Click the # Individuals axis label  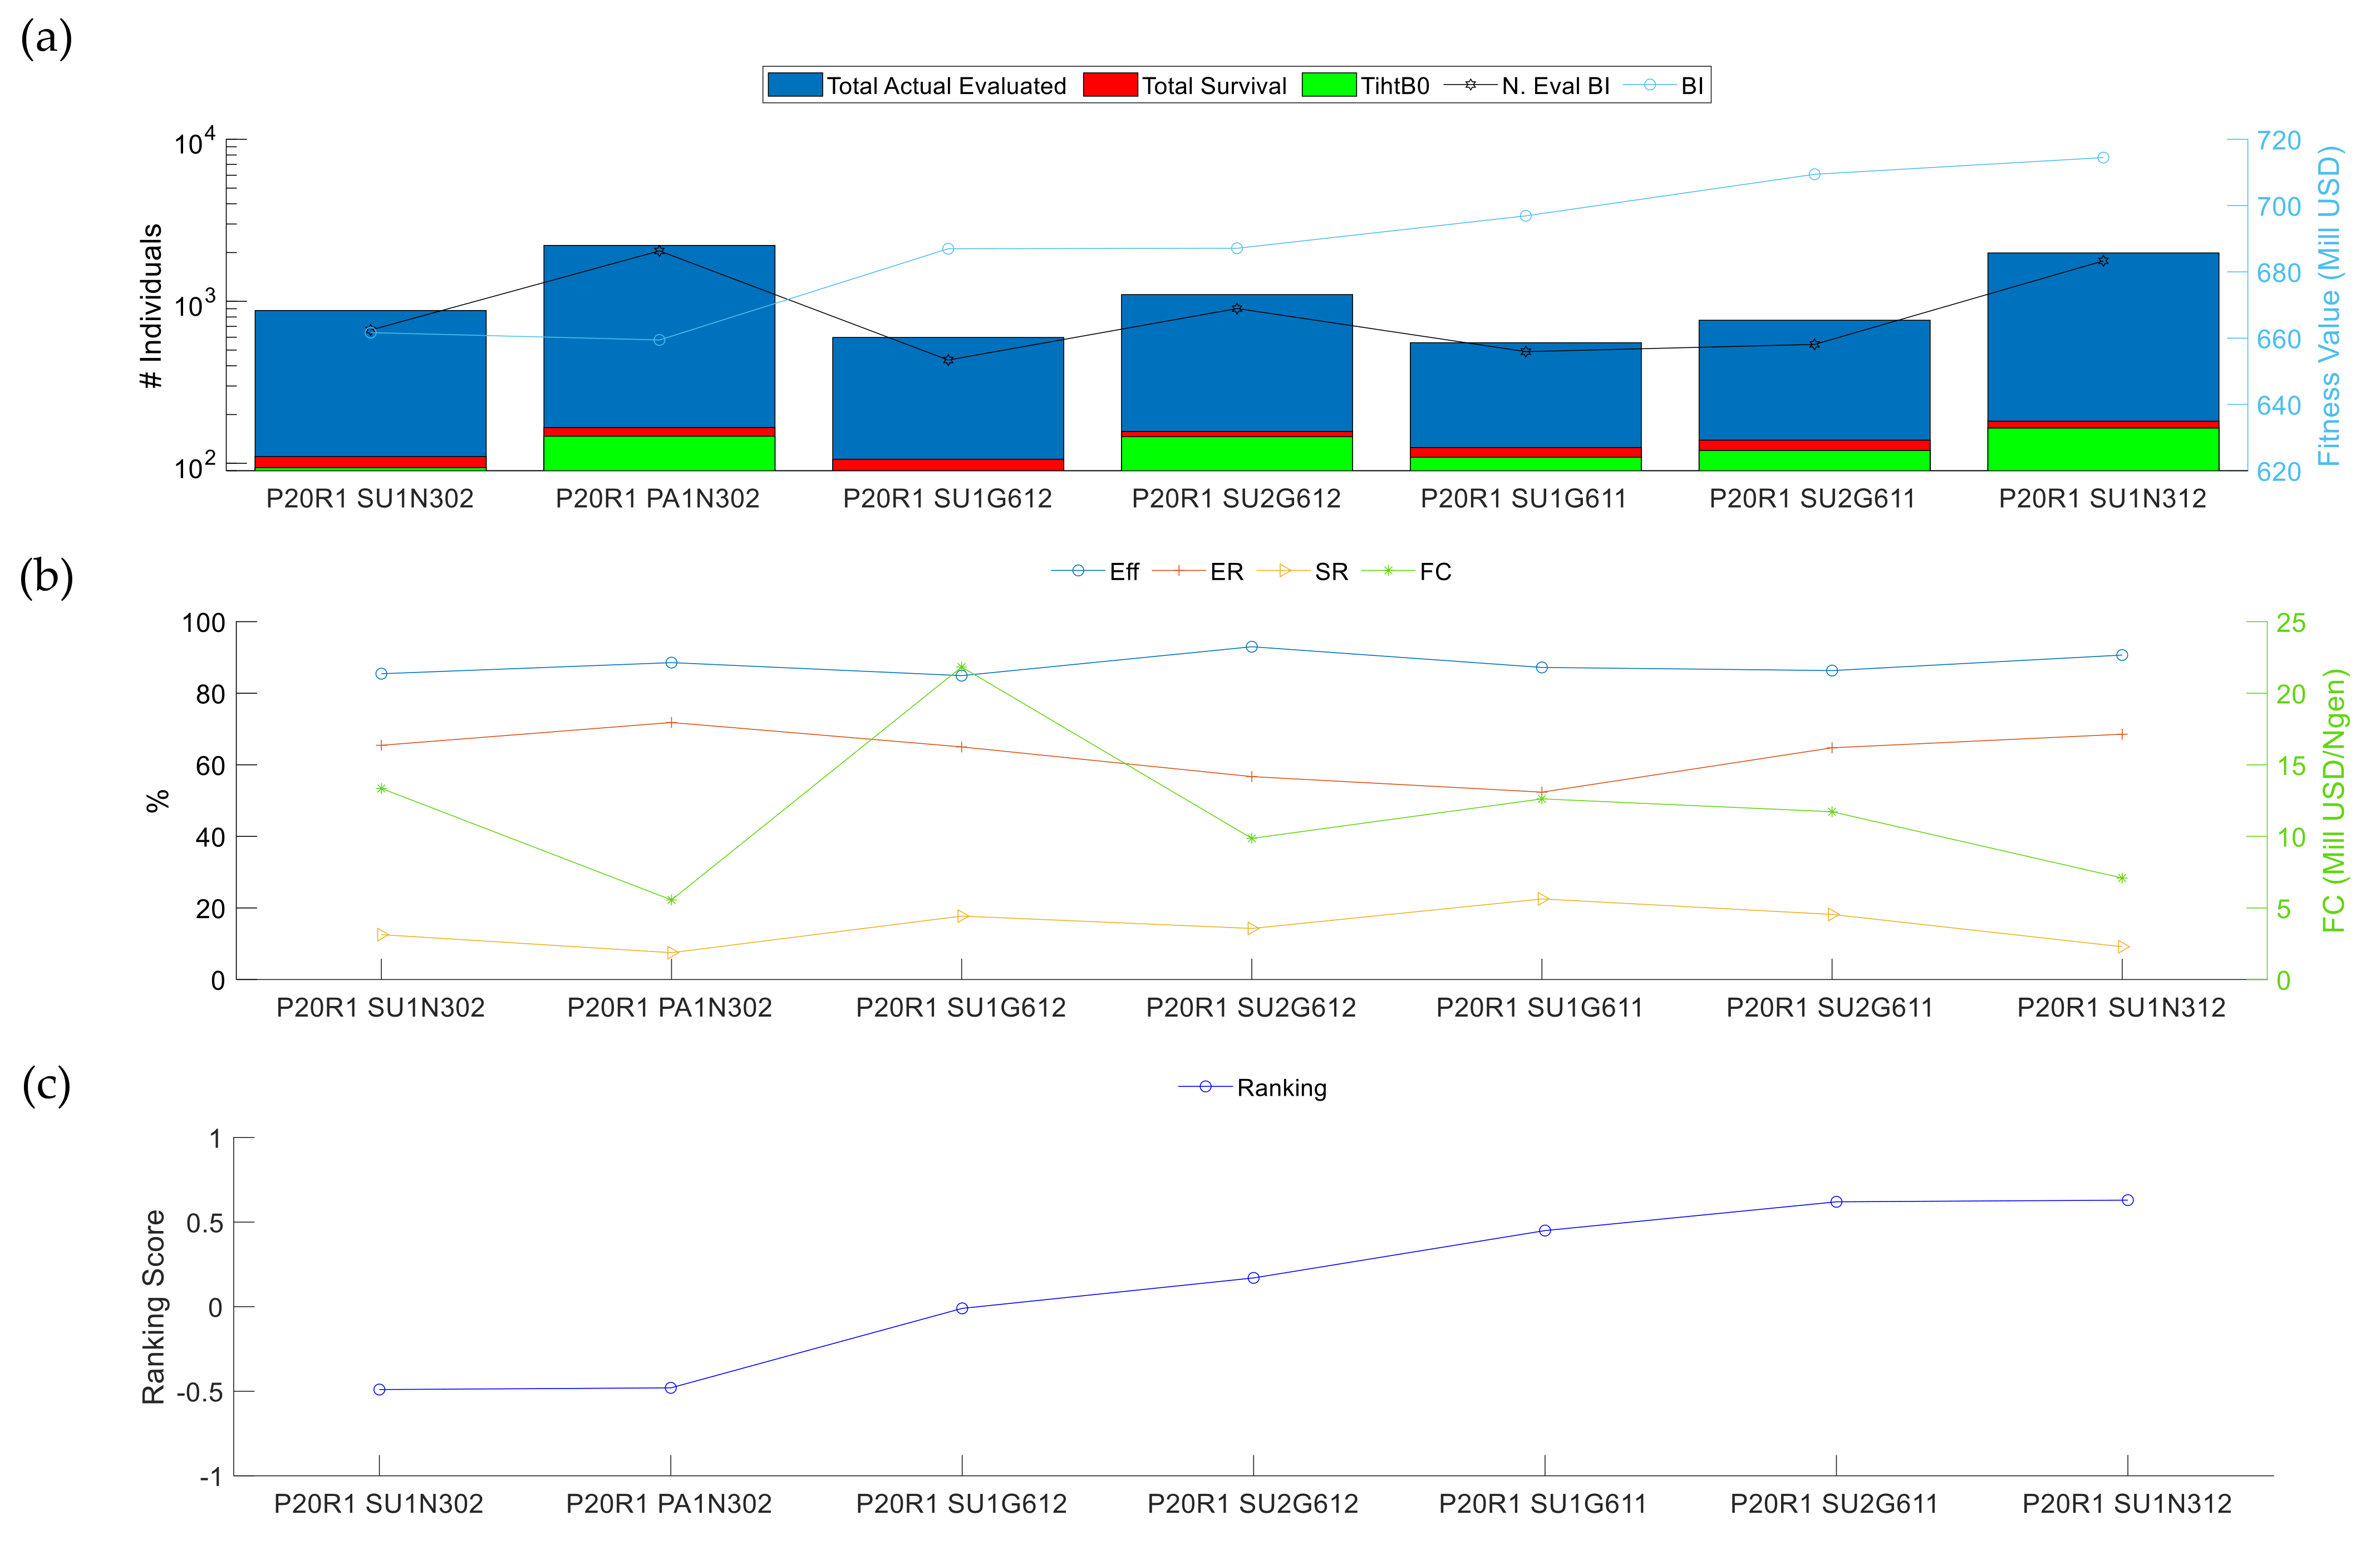point(151,305)
